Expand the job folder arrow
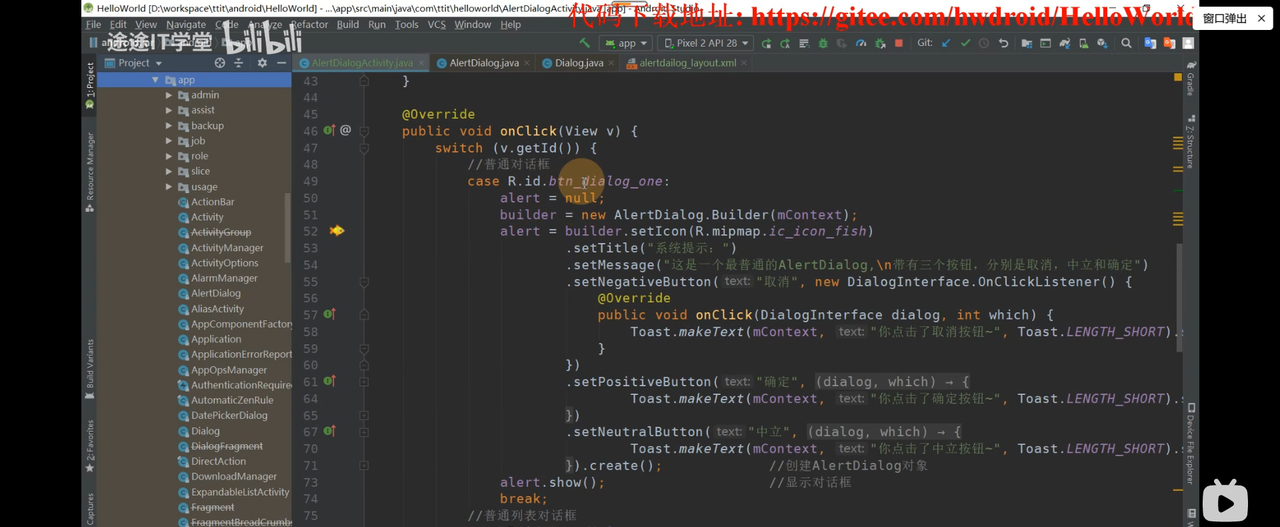 169,141
